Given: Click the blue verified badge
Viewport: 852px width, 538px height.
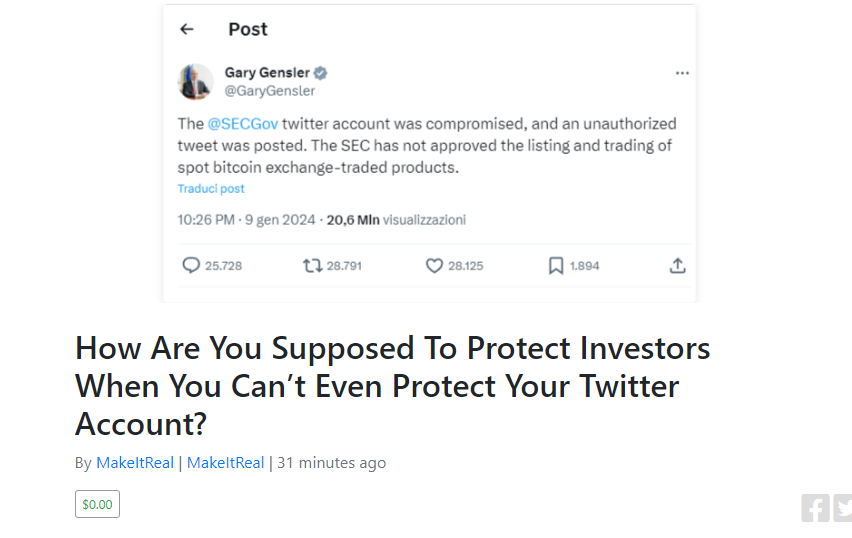Looking at the screenshot, I should [x=321, y=73].
